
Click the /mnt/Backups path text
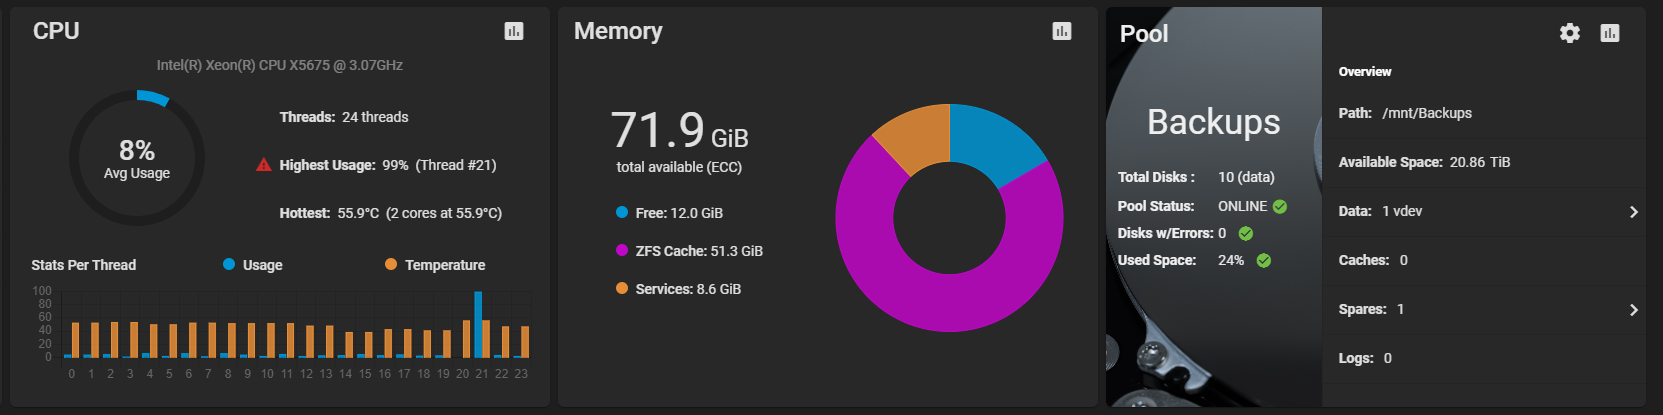click(x=1427, y=113)
